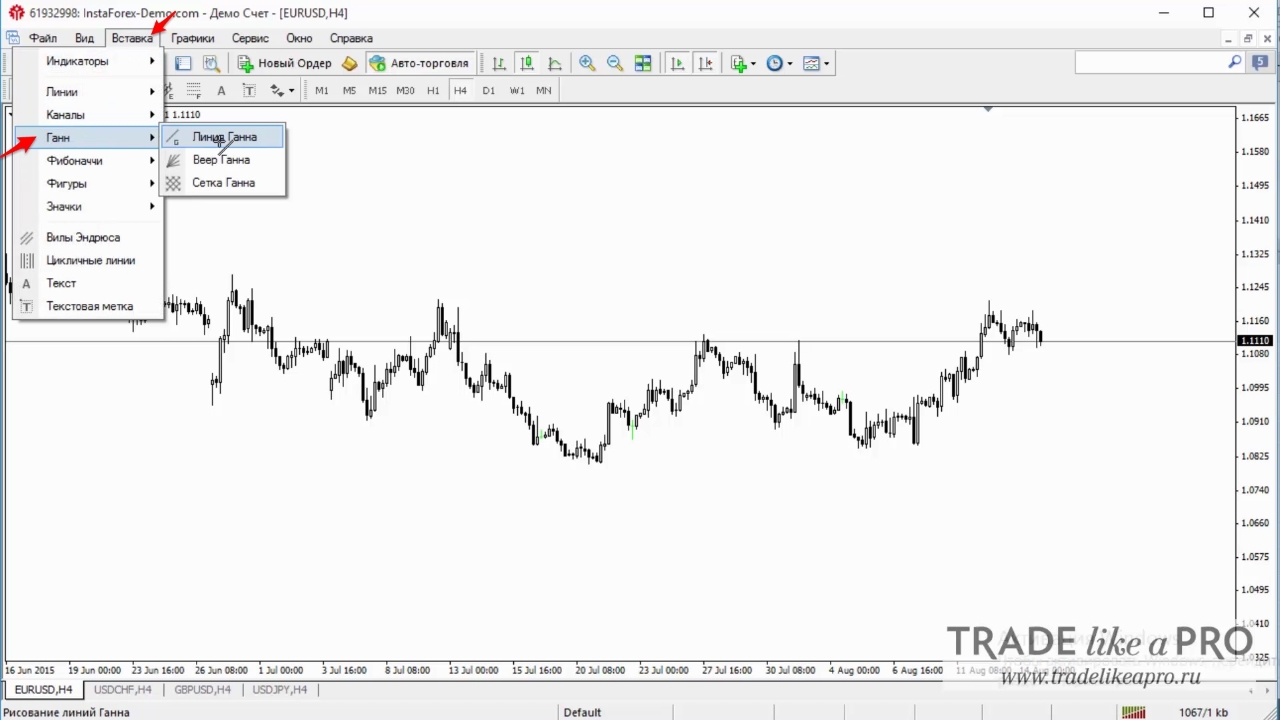This screenshot has width=1280, height=720.
Task: Click the search input field
Action: pos(1150,62)
